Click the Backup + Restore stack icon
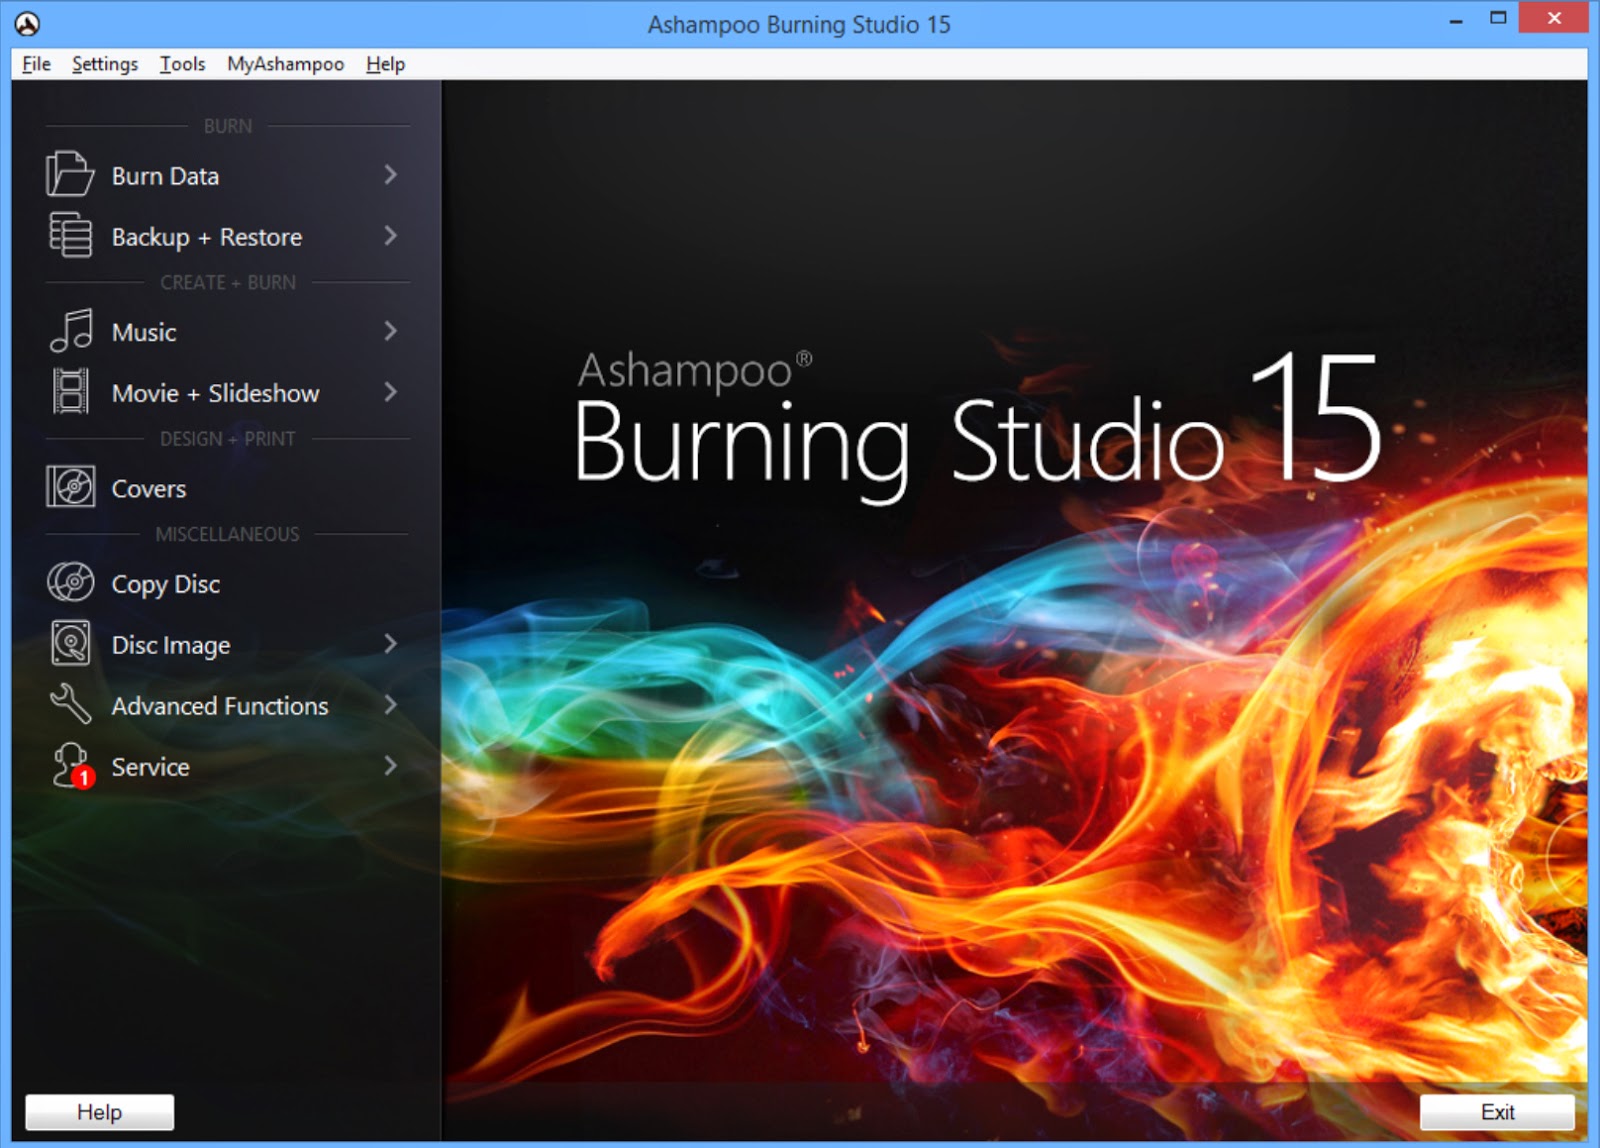Image resolution: width=1600 pixels, height=1148 pixels. click(x=69, y=236)
